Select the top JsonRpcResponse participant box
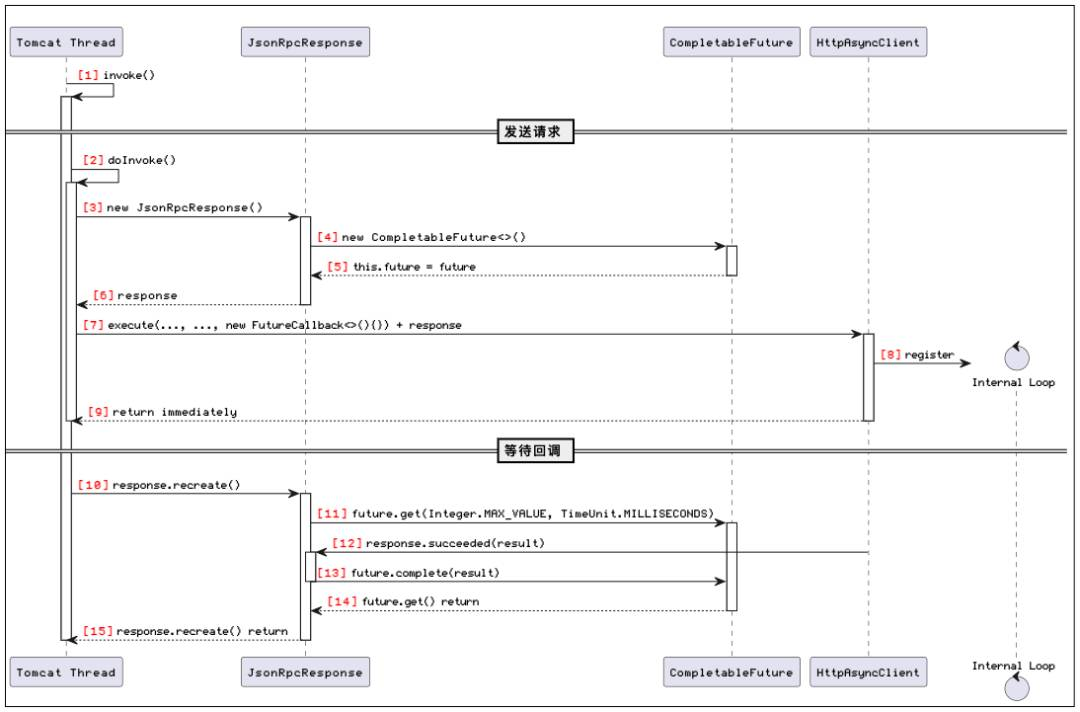 (305, 42)
